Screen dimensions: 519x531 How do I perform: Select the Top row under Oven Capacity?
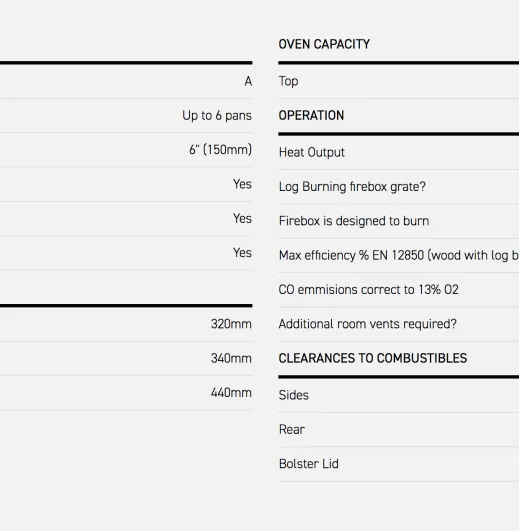coord(398,82)
